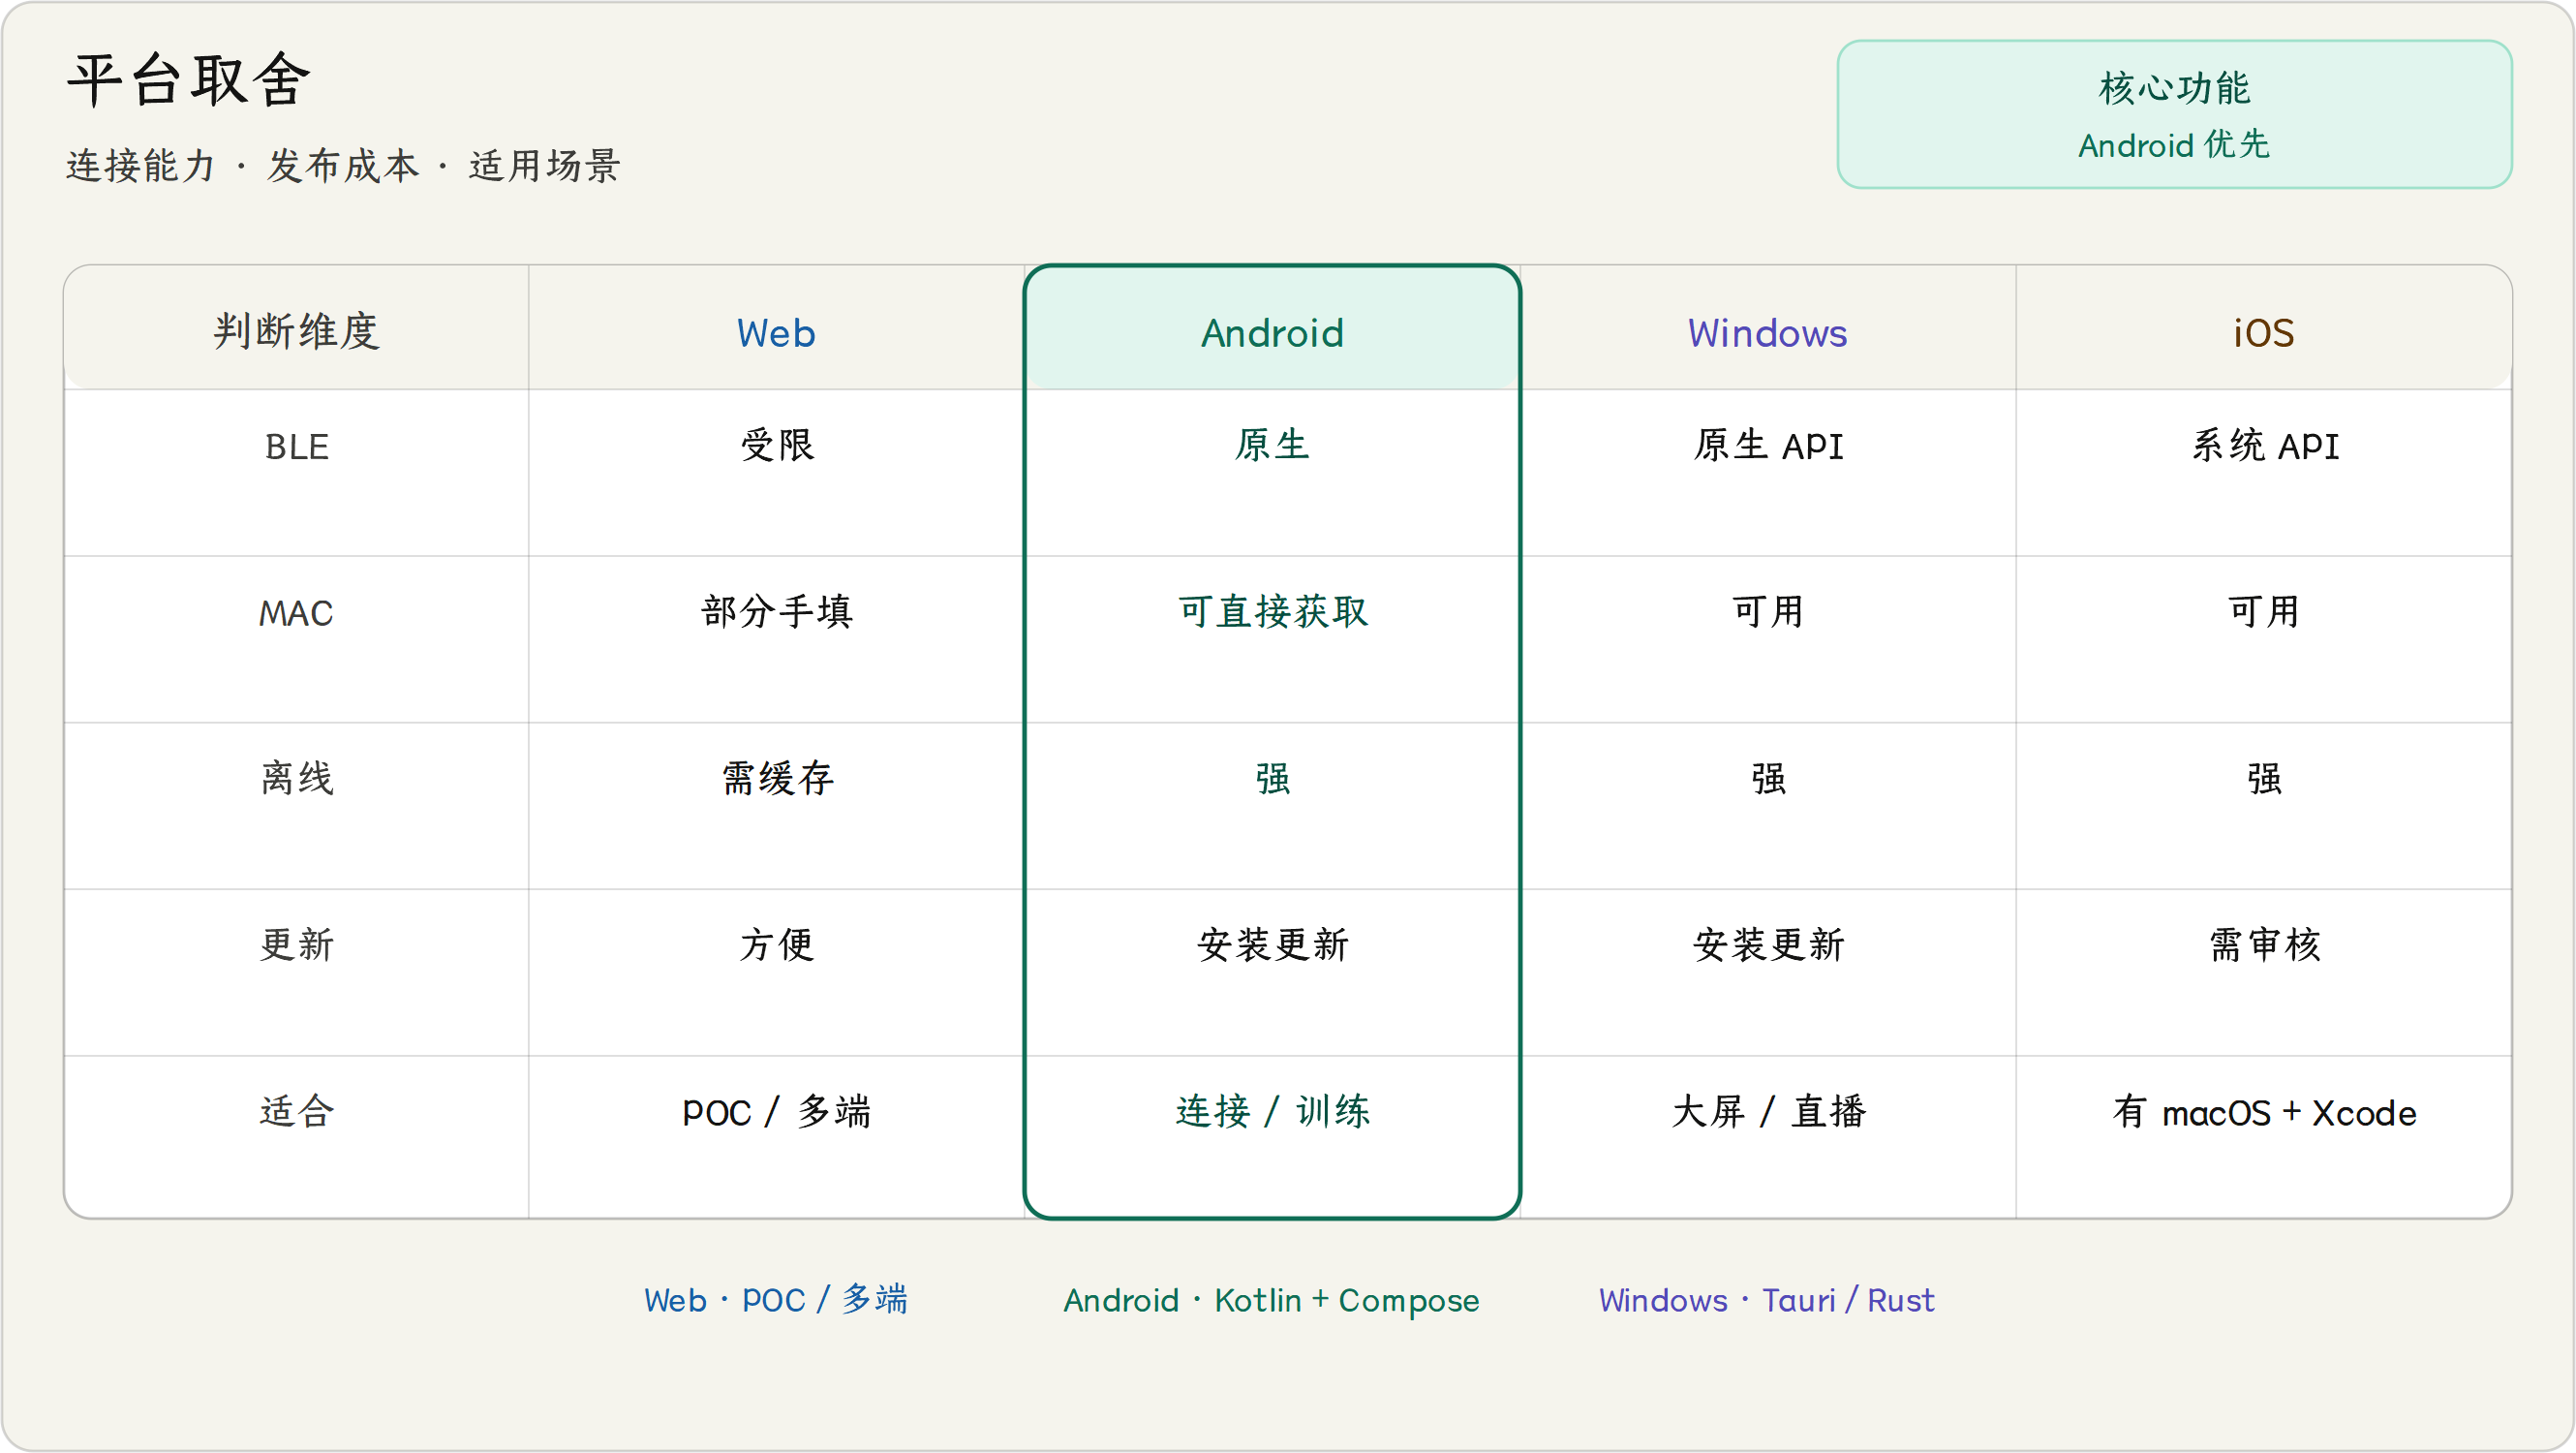This screenshot has width=2576, height=1453.
Task: Select the subtitle "连接能力 · 发布成本 · 适用场景"
Action: 344,166
